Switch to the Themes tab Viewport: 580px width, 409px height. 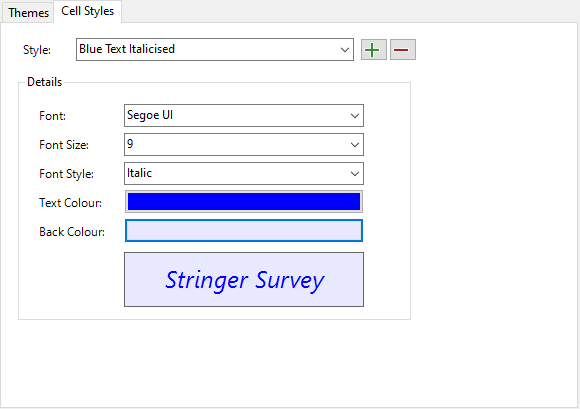[28, 13]
